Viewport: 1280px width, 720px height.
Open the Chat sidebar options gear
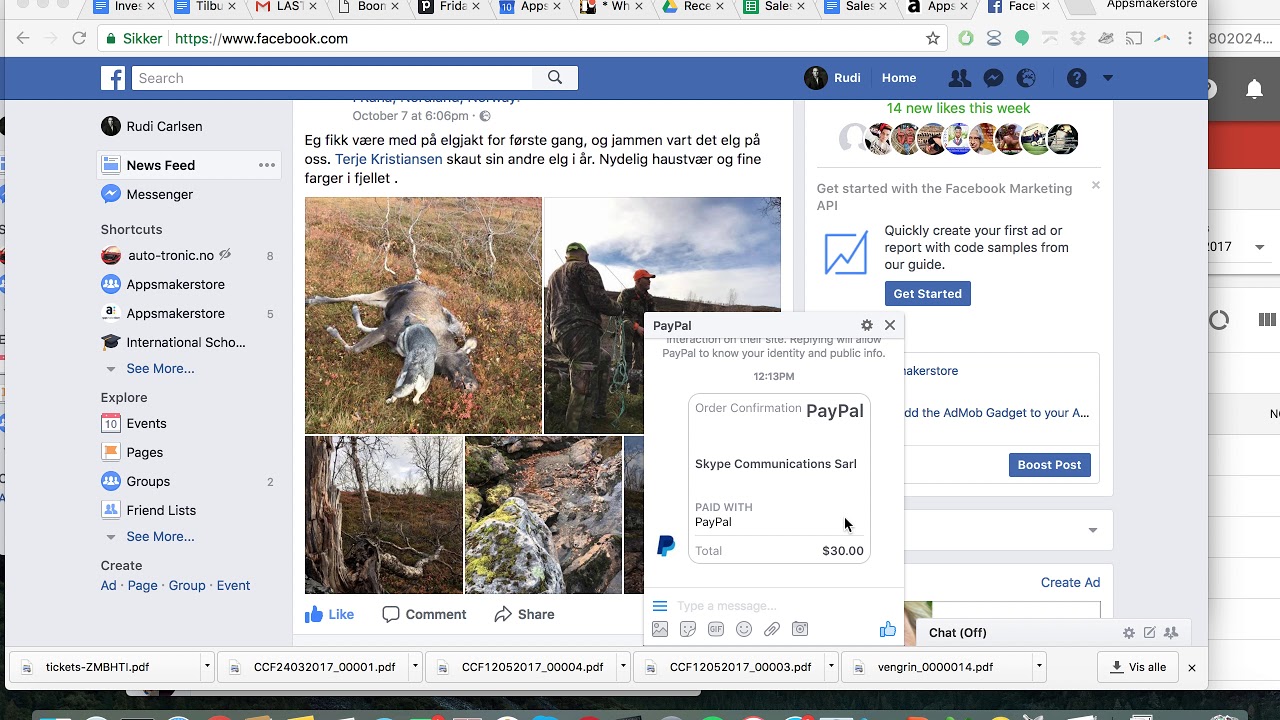click(1129, 633)
